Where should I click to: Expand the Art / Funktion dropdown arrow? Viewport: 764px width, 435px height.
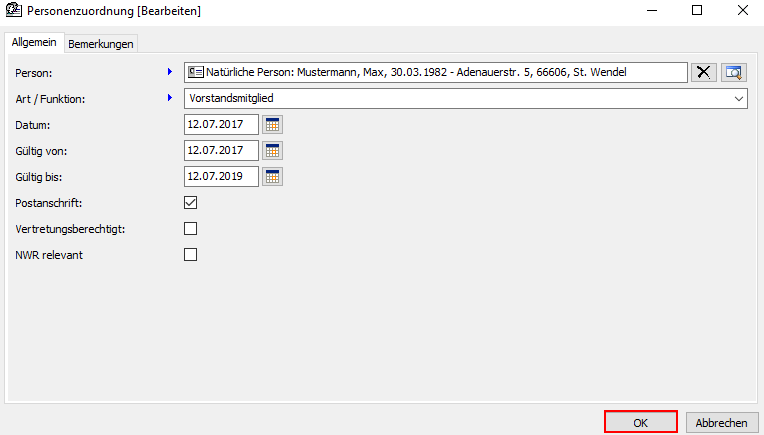[x=738, y=98]
